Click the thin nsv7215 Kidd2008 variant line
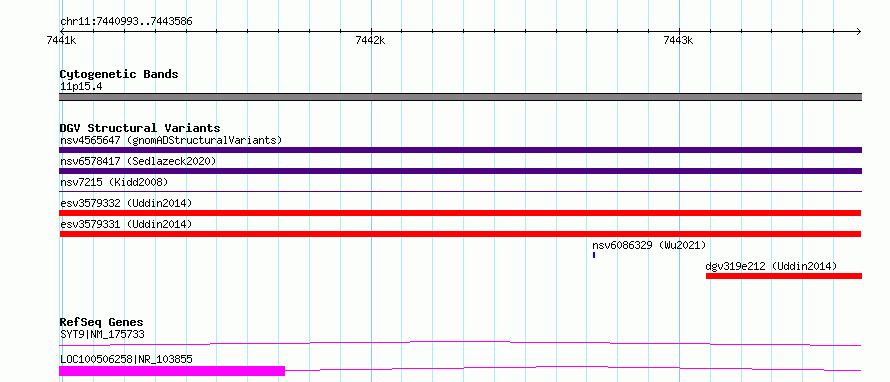890x382 pixels. [x=460, y=192]
